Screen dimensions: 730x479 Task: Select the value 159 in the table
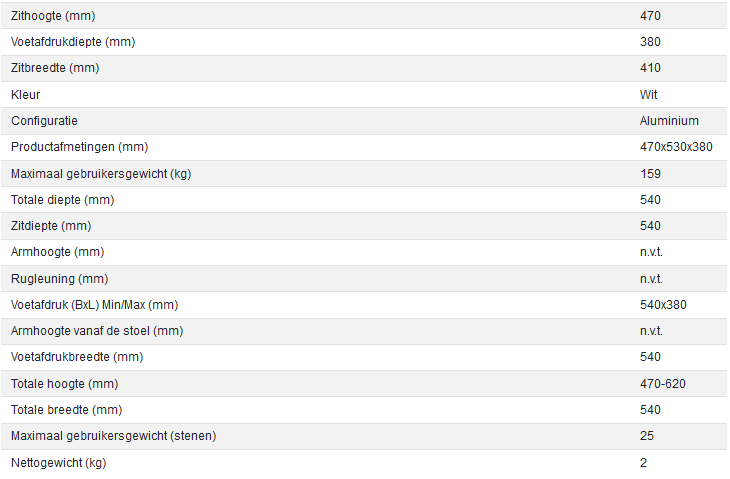[x=650, y=173]
